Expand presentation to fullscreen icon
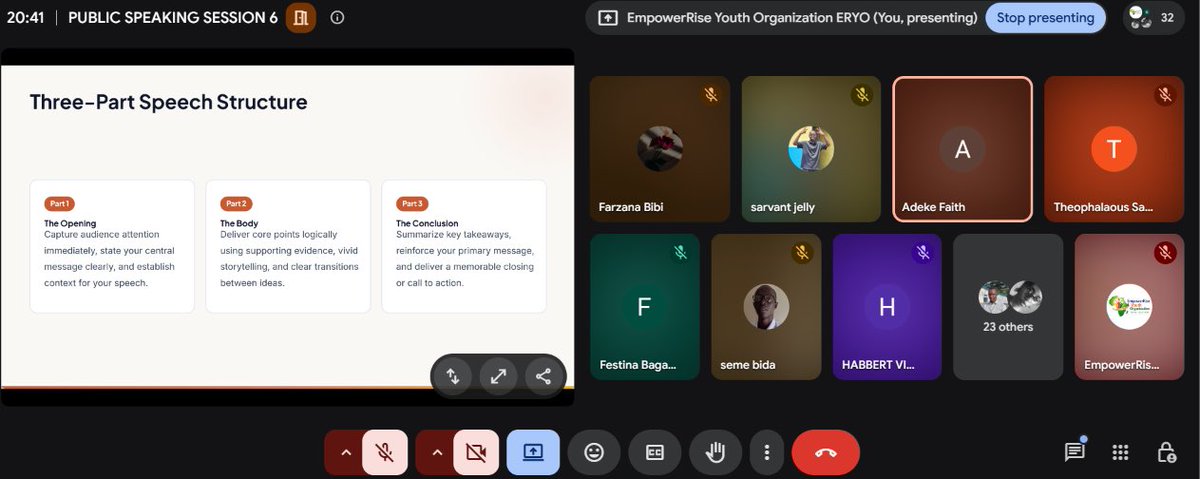The height and width of the screenshot is (479, 1200). pyautogui.click(x=498, y=376)
